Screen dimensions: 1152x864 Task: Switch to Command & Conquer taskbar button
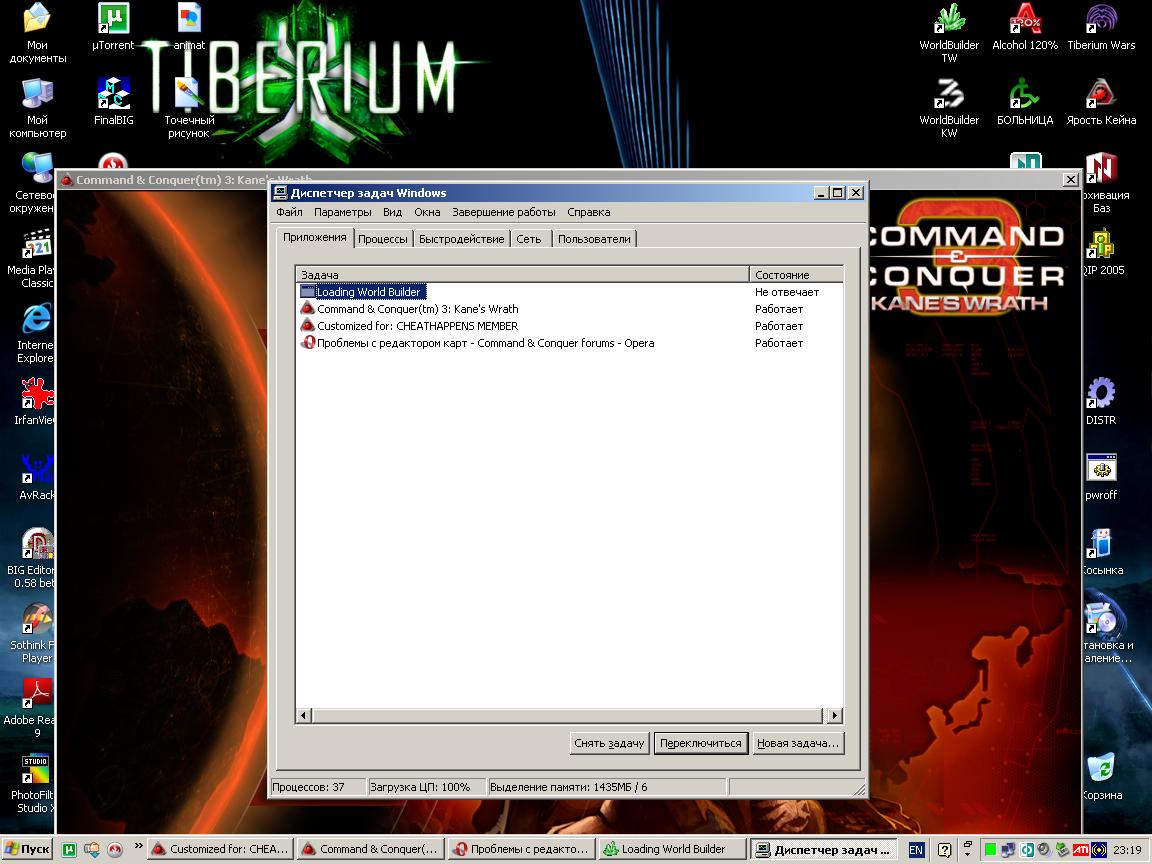(370, 849)
